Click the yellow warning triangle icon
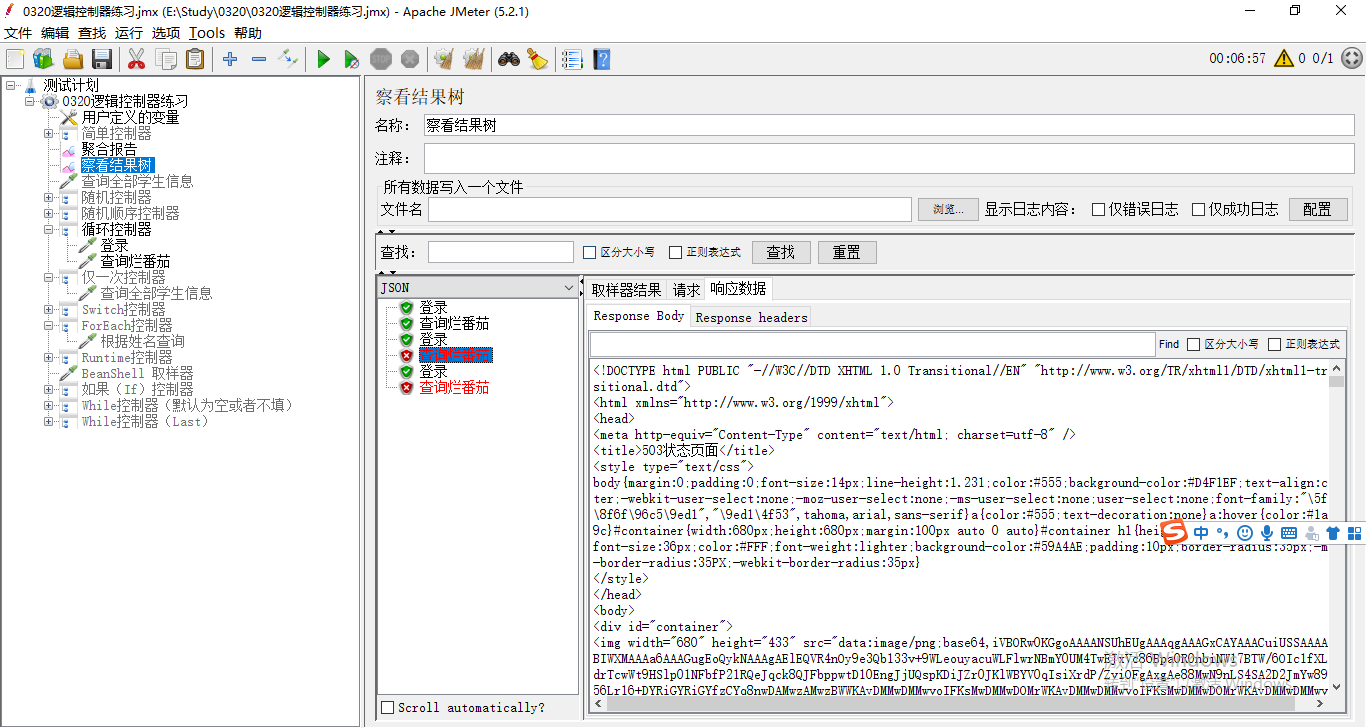This screenshot has width=1366, height=728. point(1284,58)
